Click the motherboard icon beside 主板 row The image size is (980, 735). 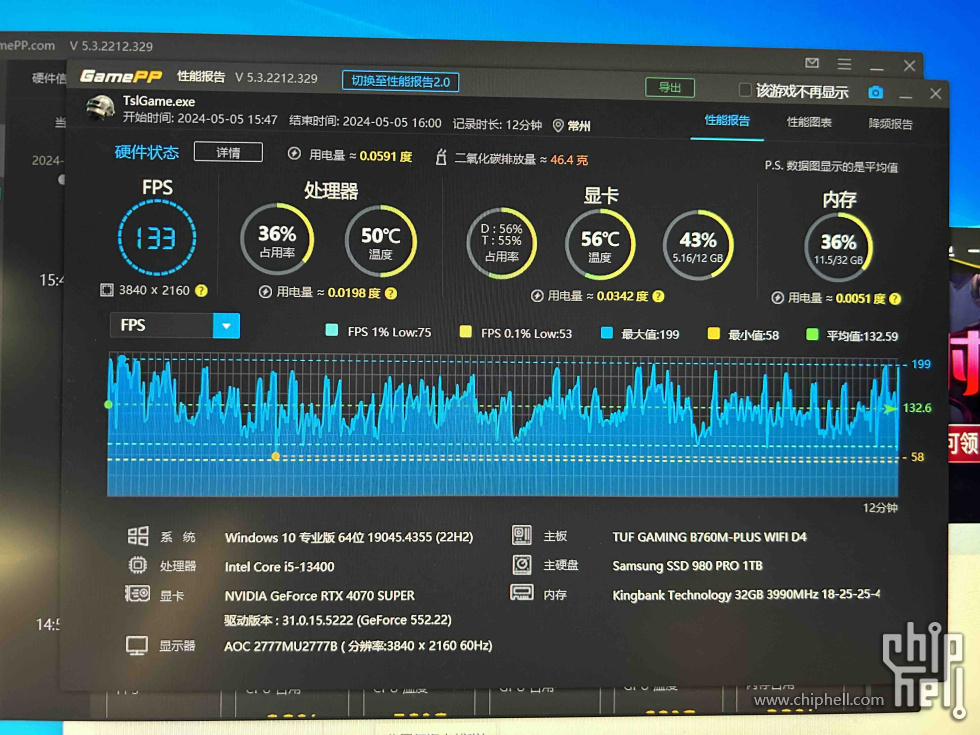click(x=522, y=535)
